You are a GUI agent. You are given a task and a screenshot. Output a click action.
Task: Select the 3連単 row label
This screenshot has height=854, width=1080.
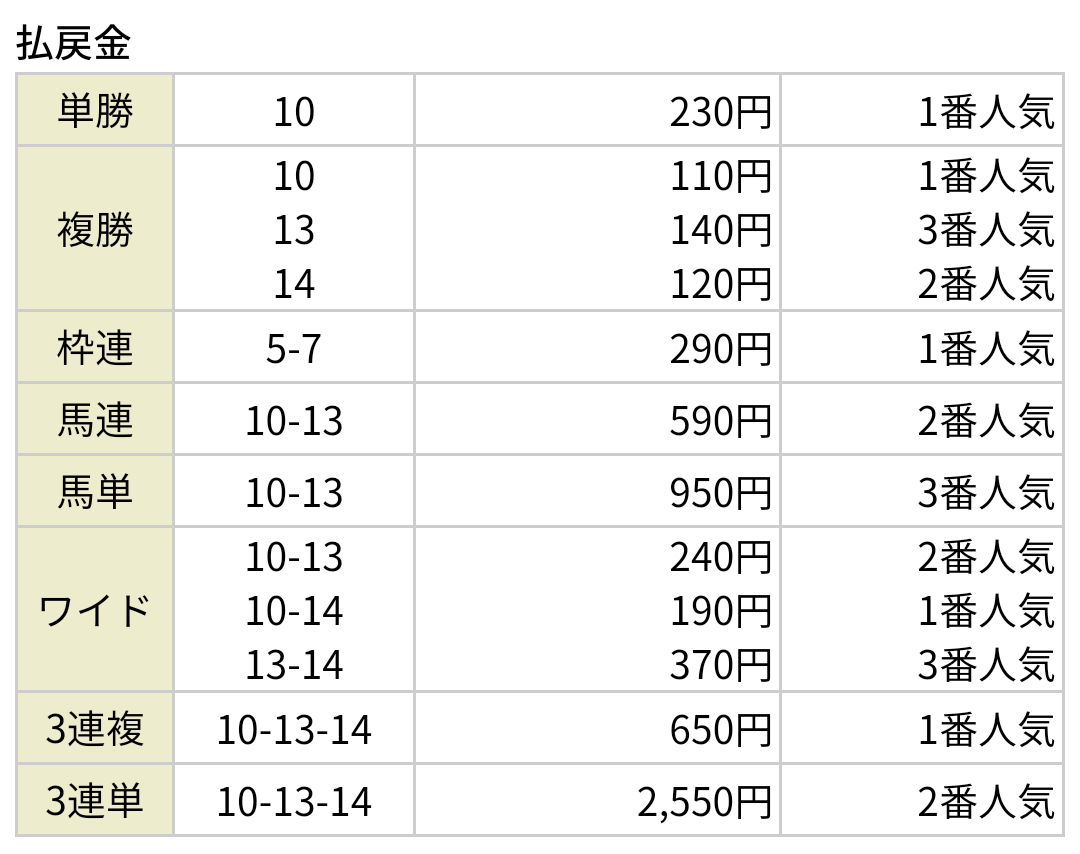(95, 800)
